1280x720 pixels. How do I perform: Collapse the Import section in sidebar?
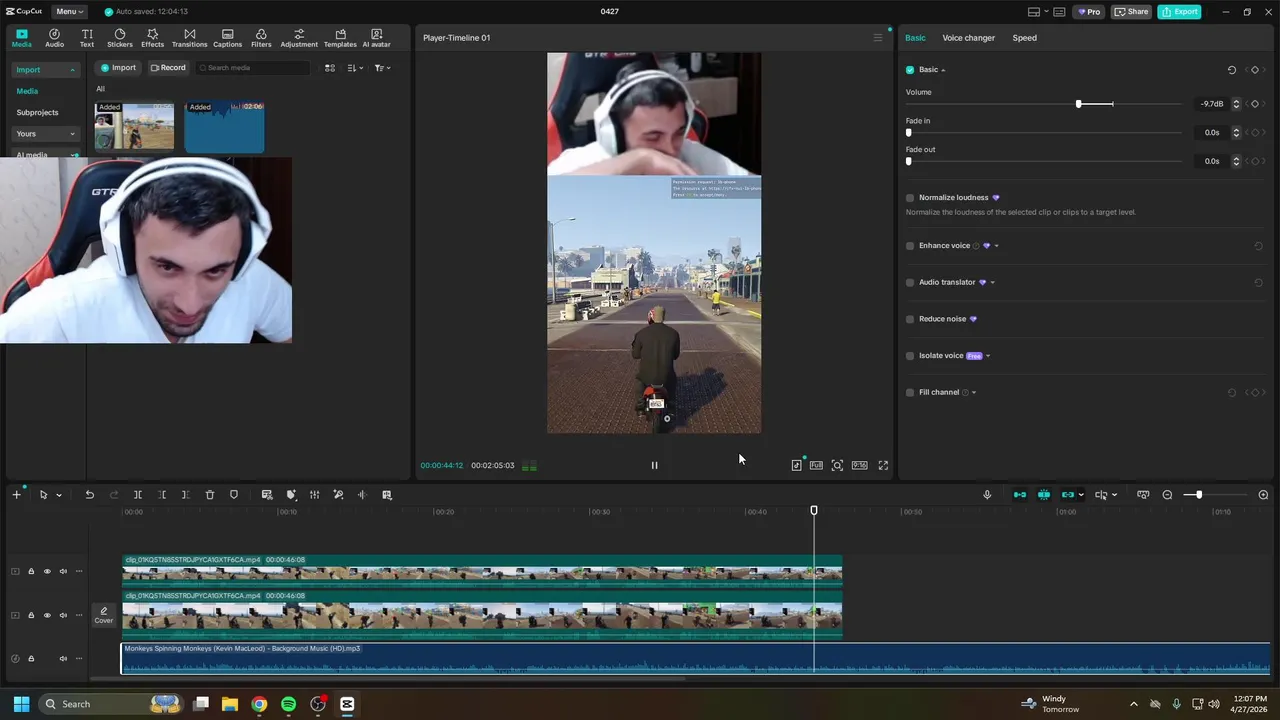click(x=72, y=70)
